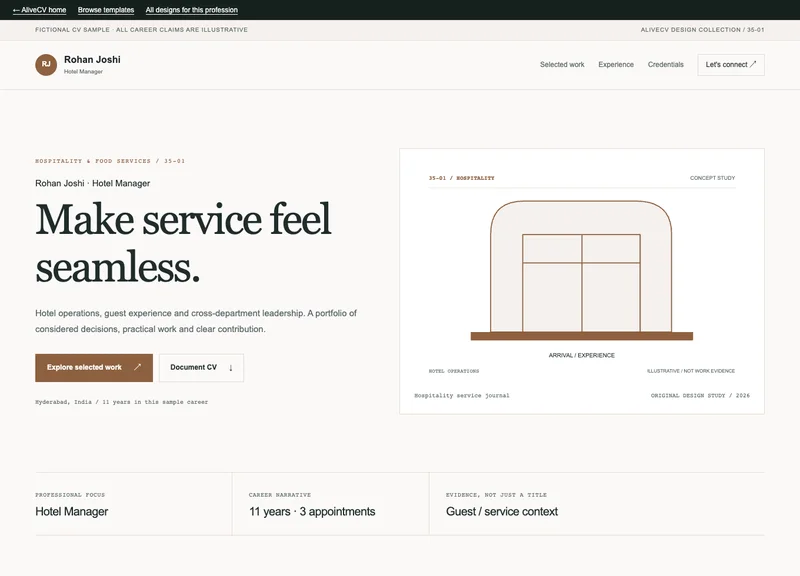Click the 'Hospitality service journal' footer text

[462, 395]
